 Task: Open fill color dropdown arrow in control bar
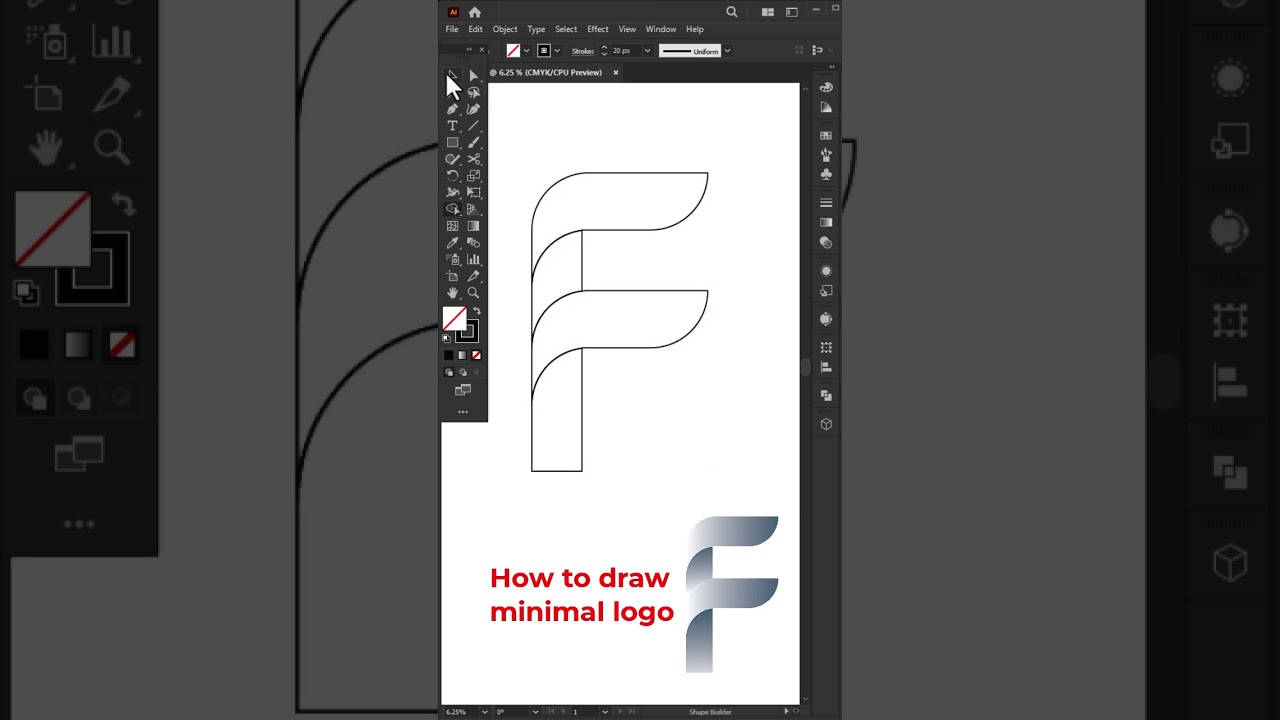coord(529,51)
